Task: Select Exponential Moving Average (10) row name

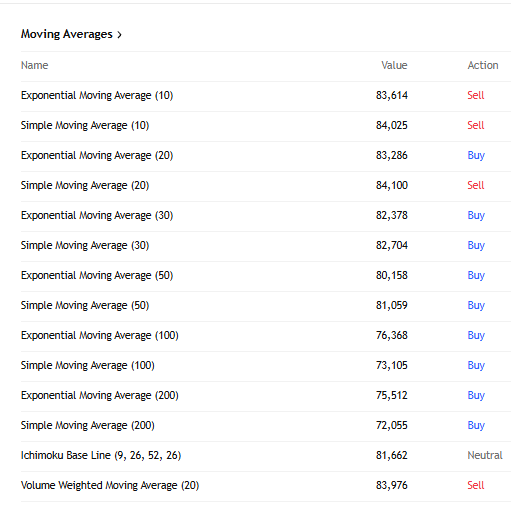Action: coord(97,95)
